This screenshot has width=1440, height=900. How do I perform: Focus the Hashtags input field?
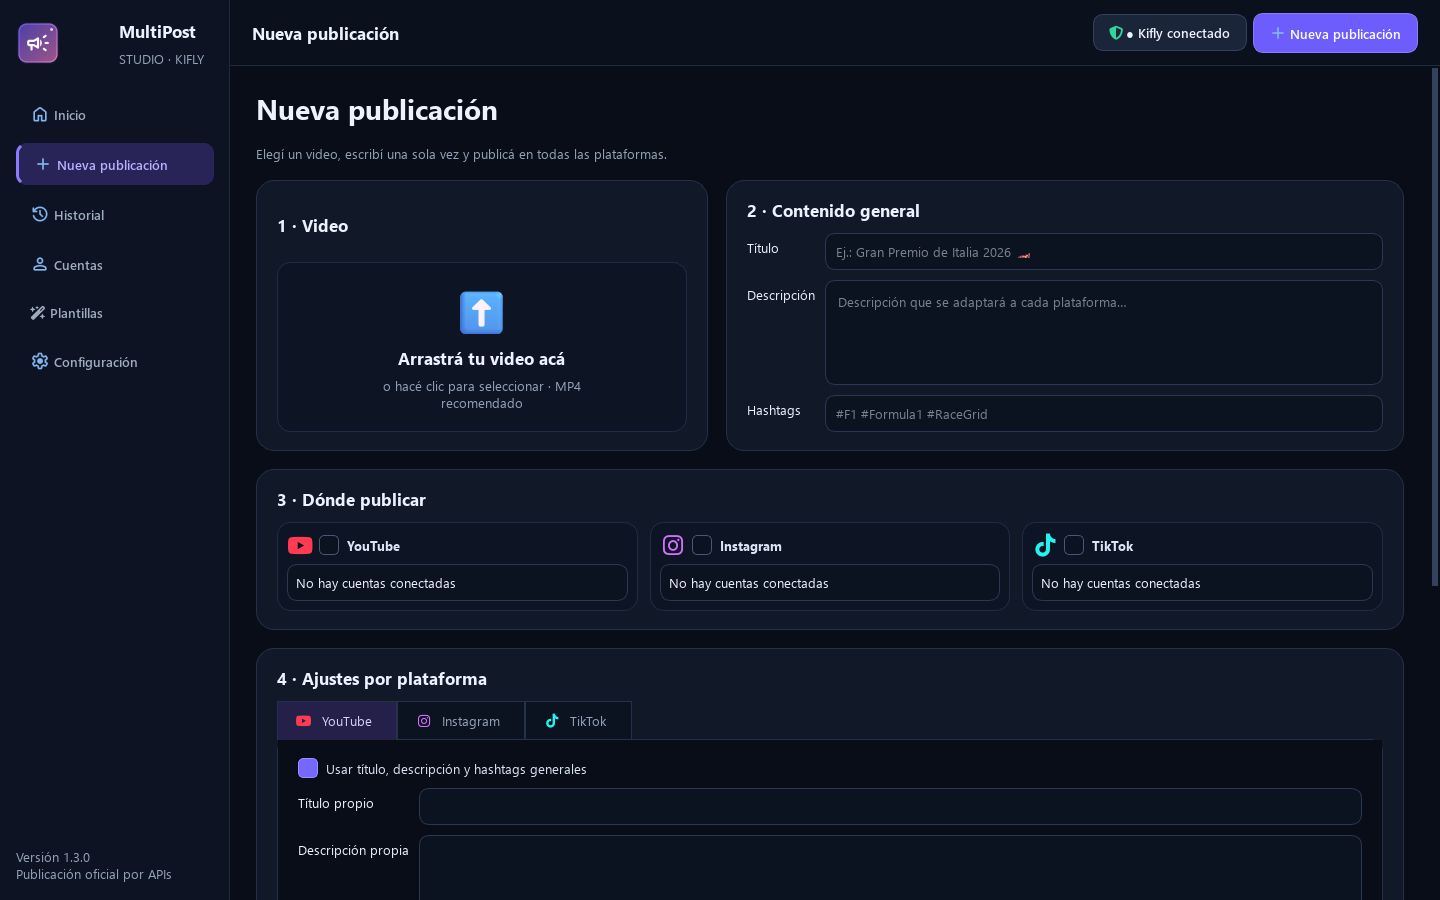1104,414
